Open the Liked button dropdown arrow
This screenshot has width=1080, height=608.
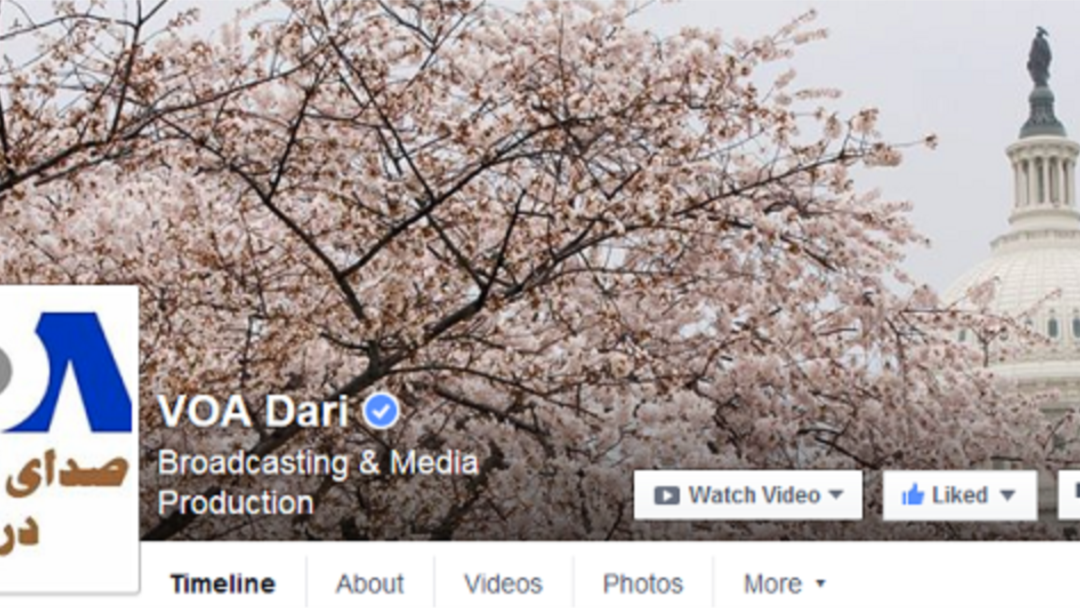pyautogui.click(x=1007, y=495)
